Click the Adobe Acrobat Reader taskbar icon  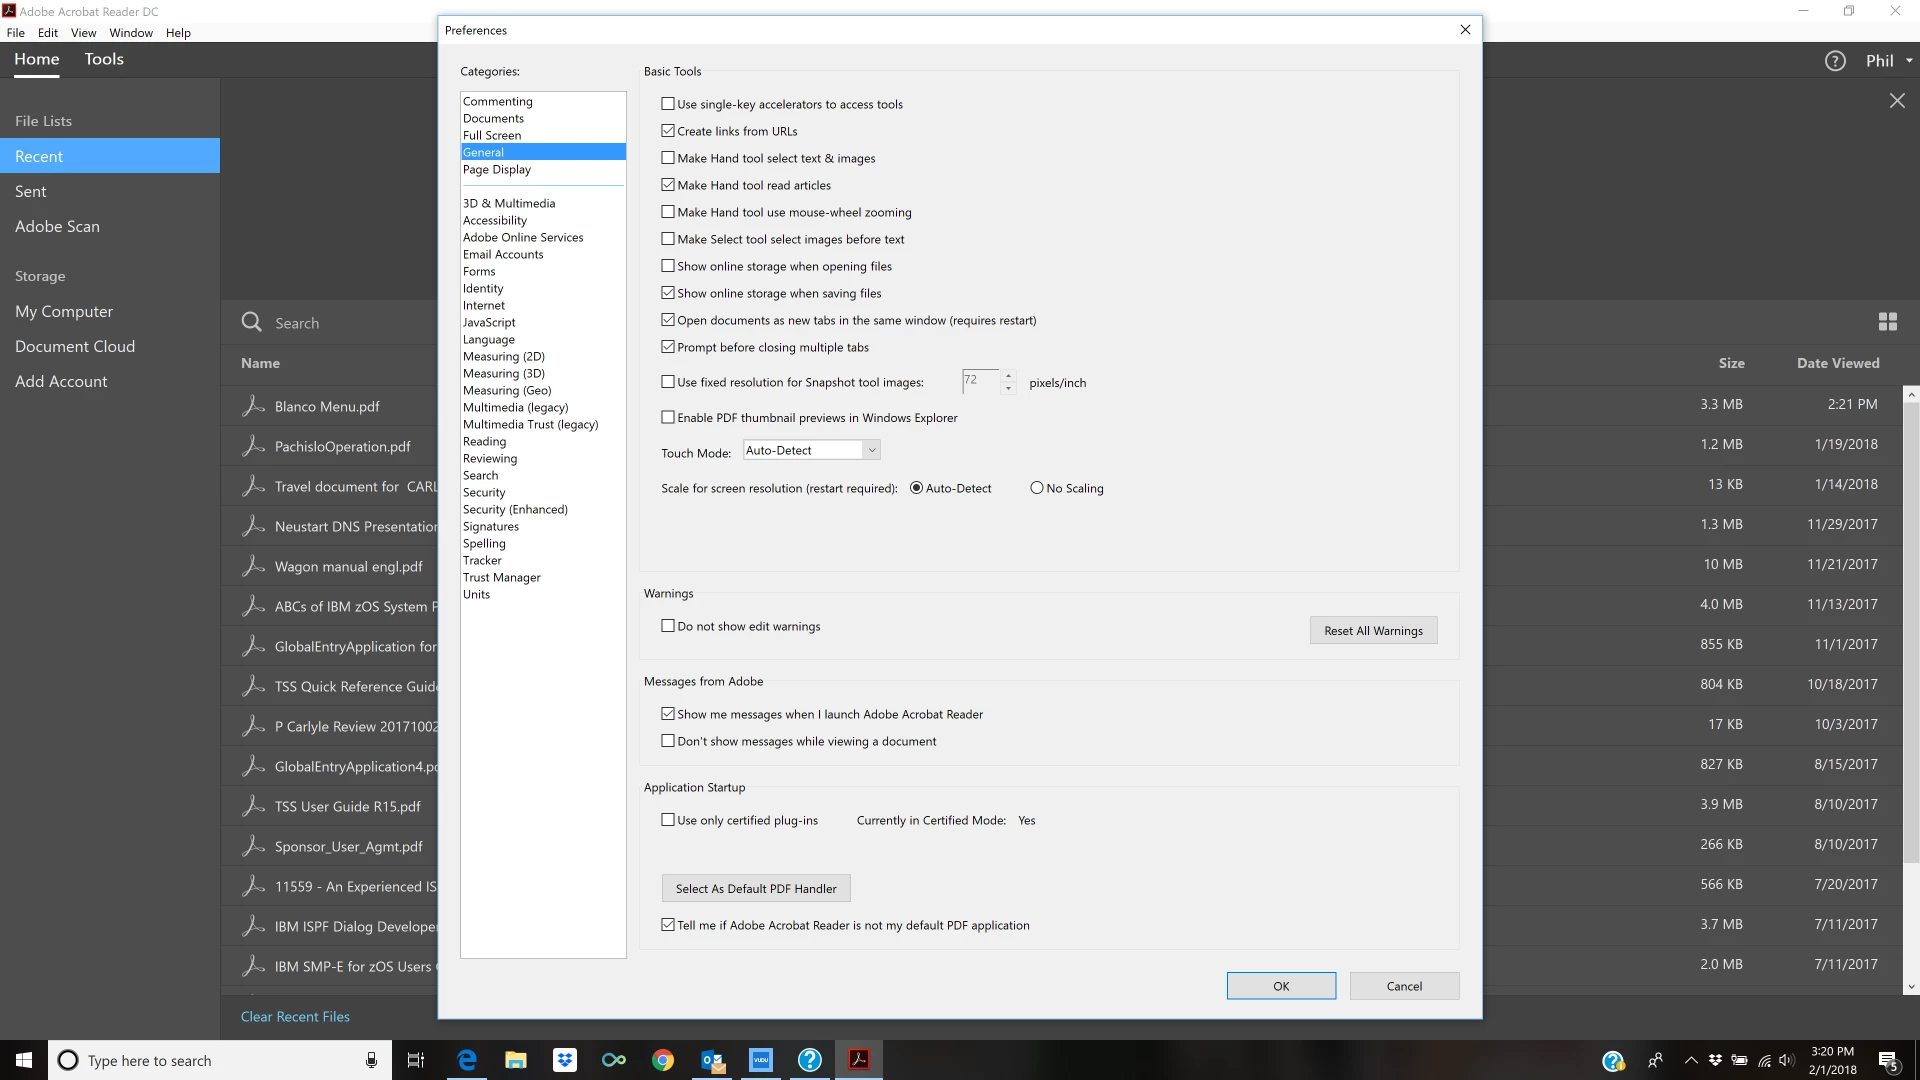858,1060
